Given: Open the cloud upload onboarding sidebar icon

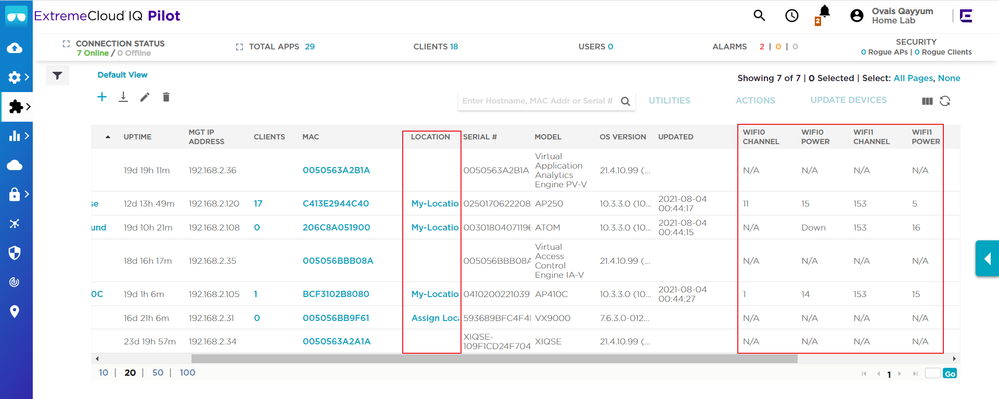Looking at the screenshot, I should 15,48.
